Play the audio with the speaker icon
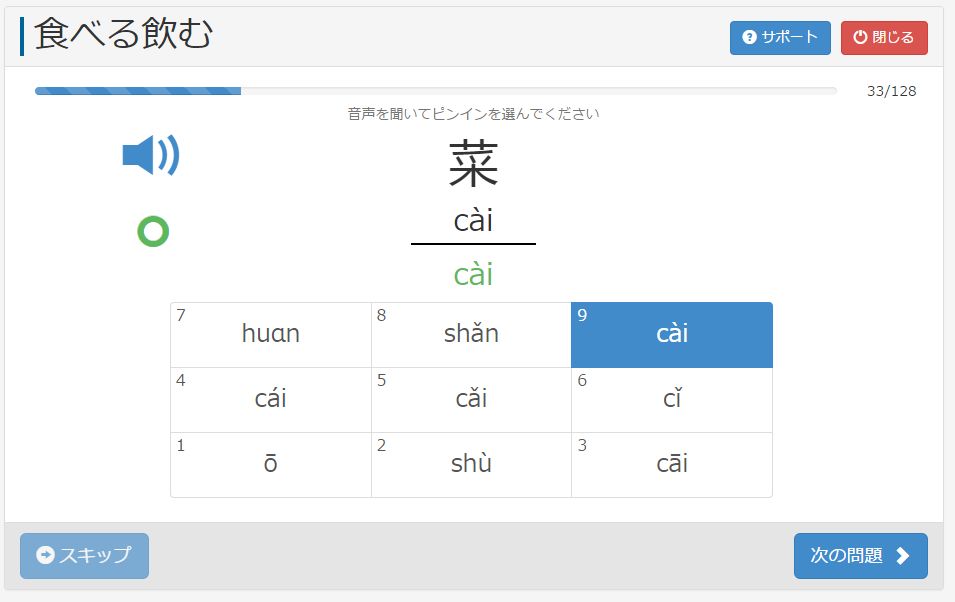The image size is (955, 602). click(x=150, y=156)
